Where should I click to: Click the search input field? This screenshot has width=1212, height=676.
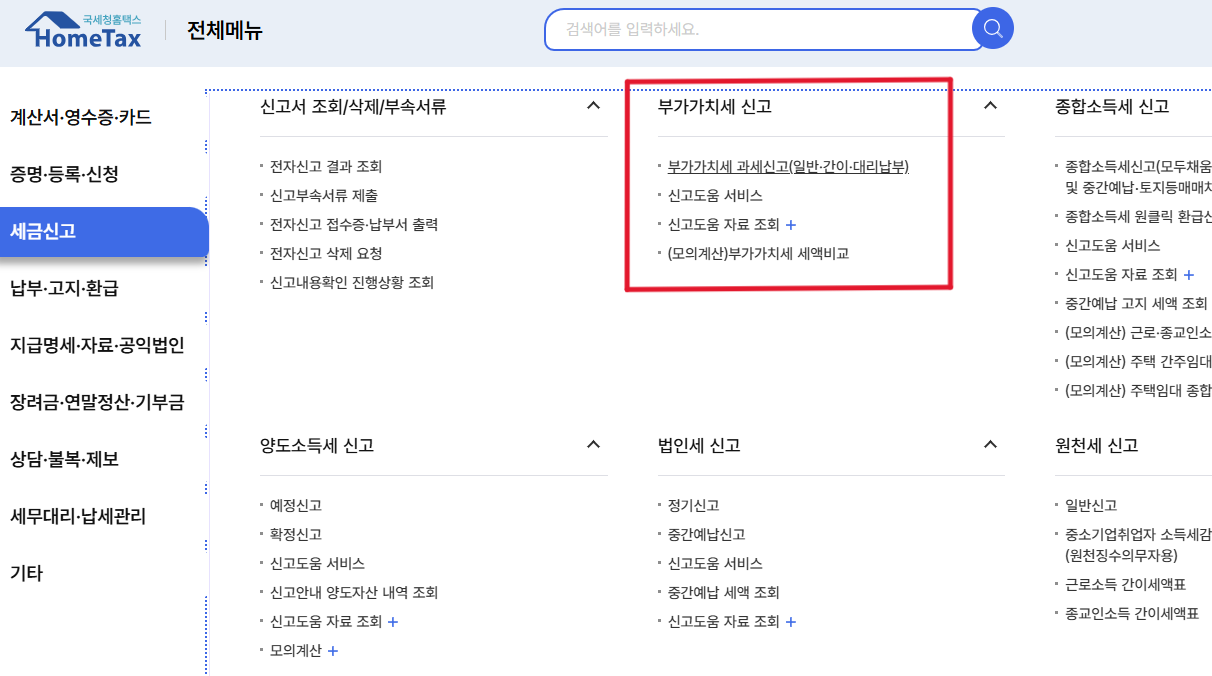(750, 29)
